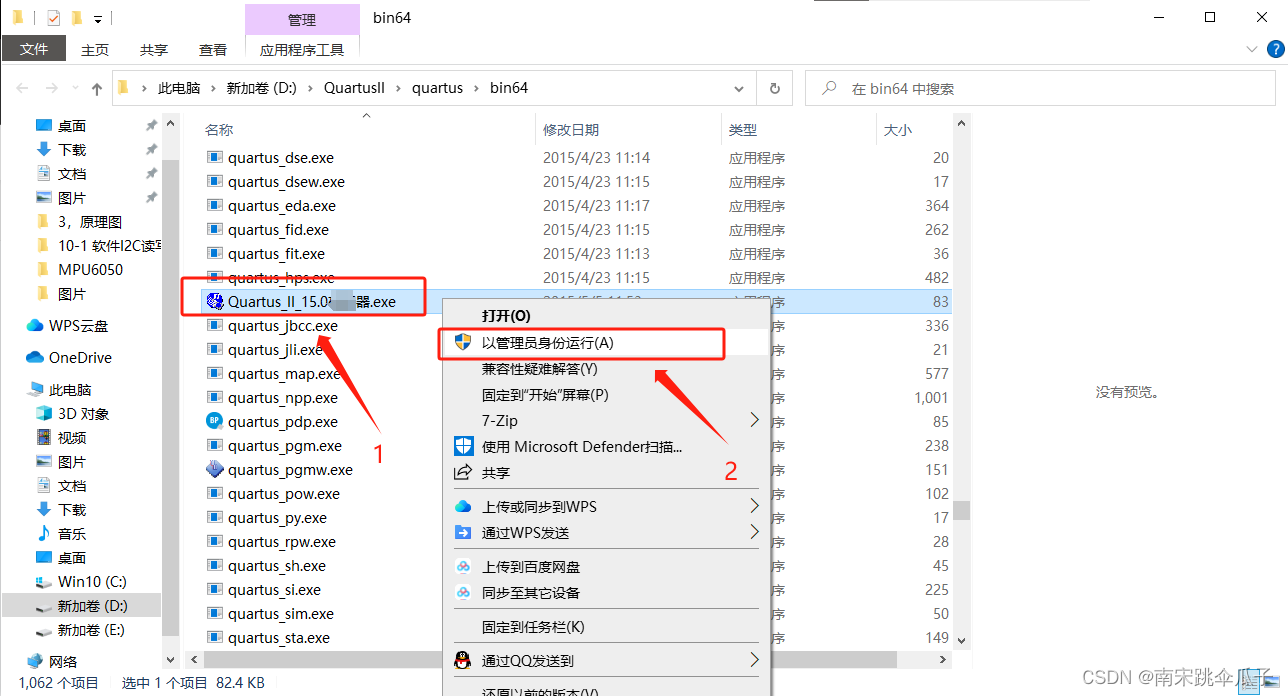Expand the ribbon with the chevron
This screenshot has height=696, width=1288.
(1252, 49)
